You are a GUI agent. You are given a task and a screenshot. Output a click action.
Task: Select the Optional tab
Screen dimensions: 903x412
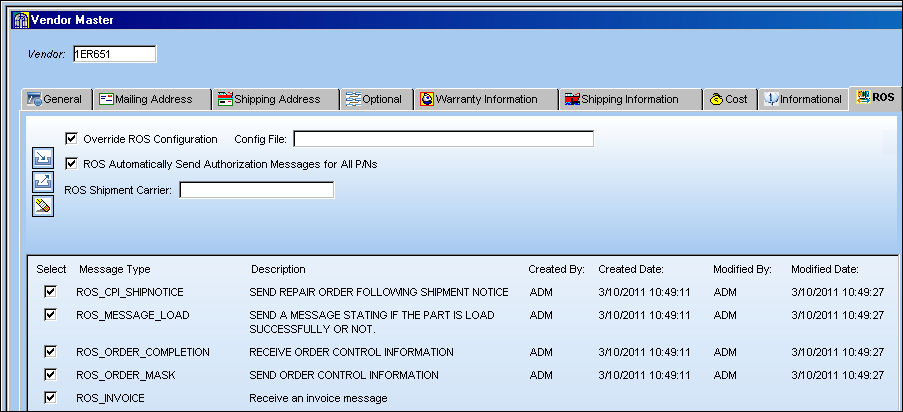(377, 99)
